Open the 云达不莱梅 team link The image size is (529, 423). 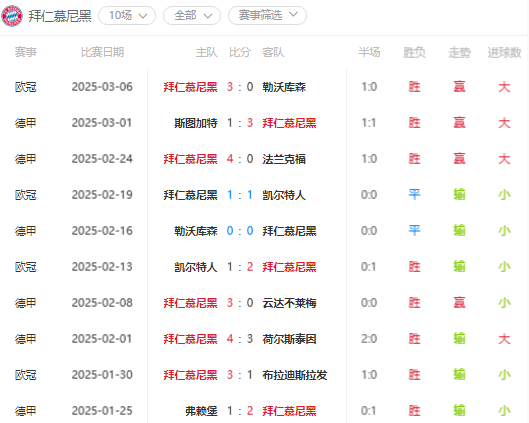(x=289, y=303)
